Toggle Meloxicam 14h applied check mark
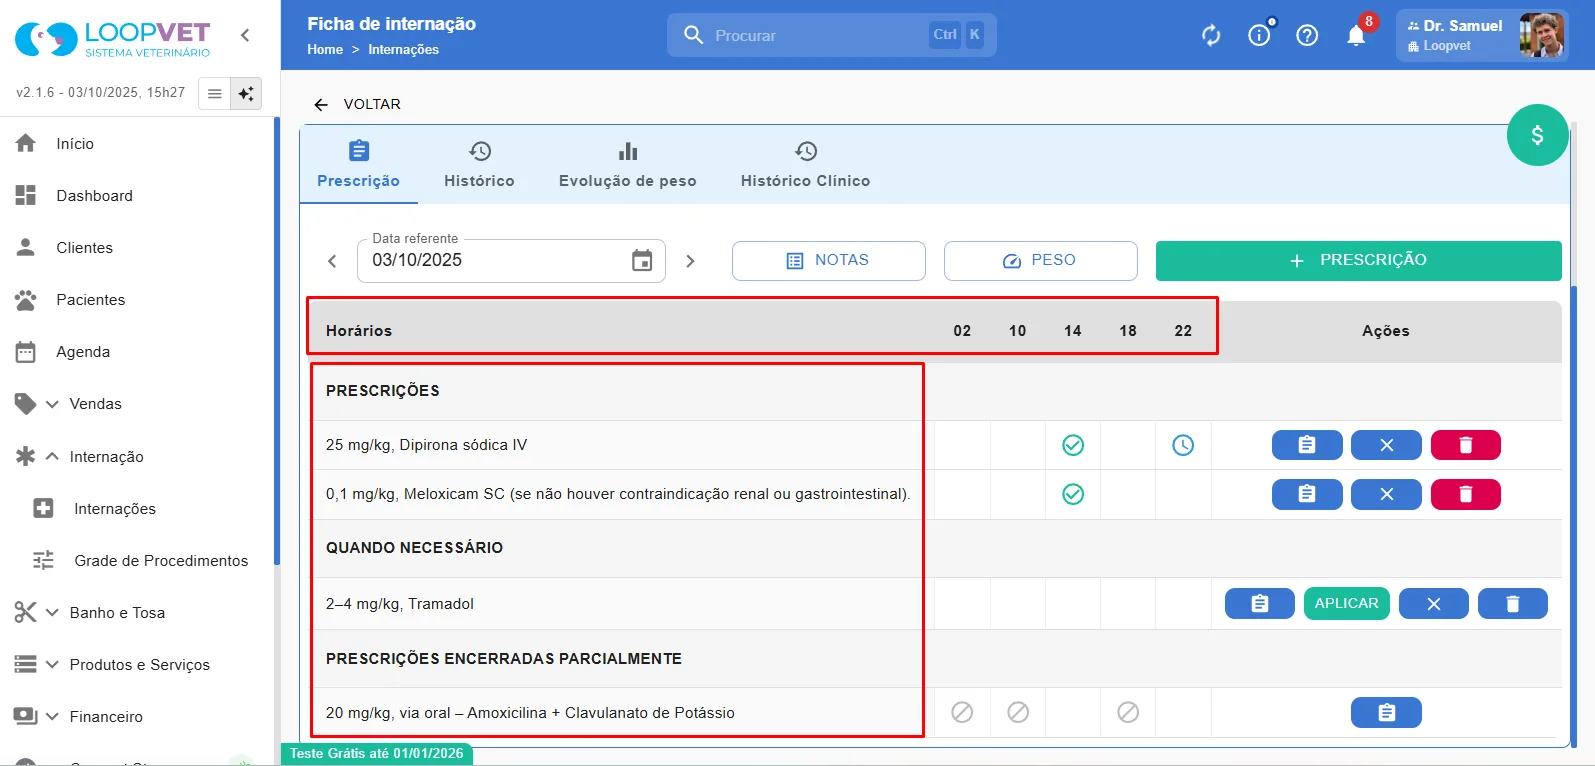This screenshot has width=1595, height=766. pos(1073,494)
